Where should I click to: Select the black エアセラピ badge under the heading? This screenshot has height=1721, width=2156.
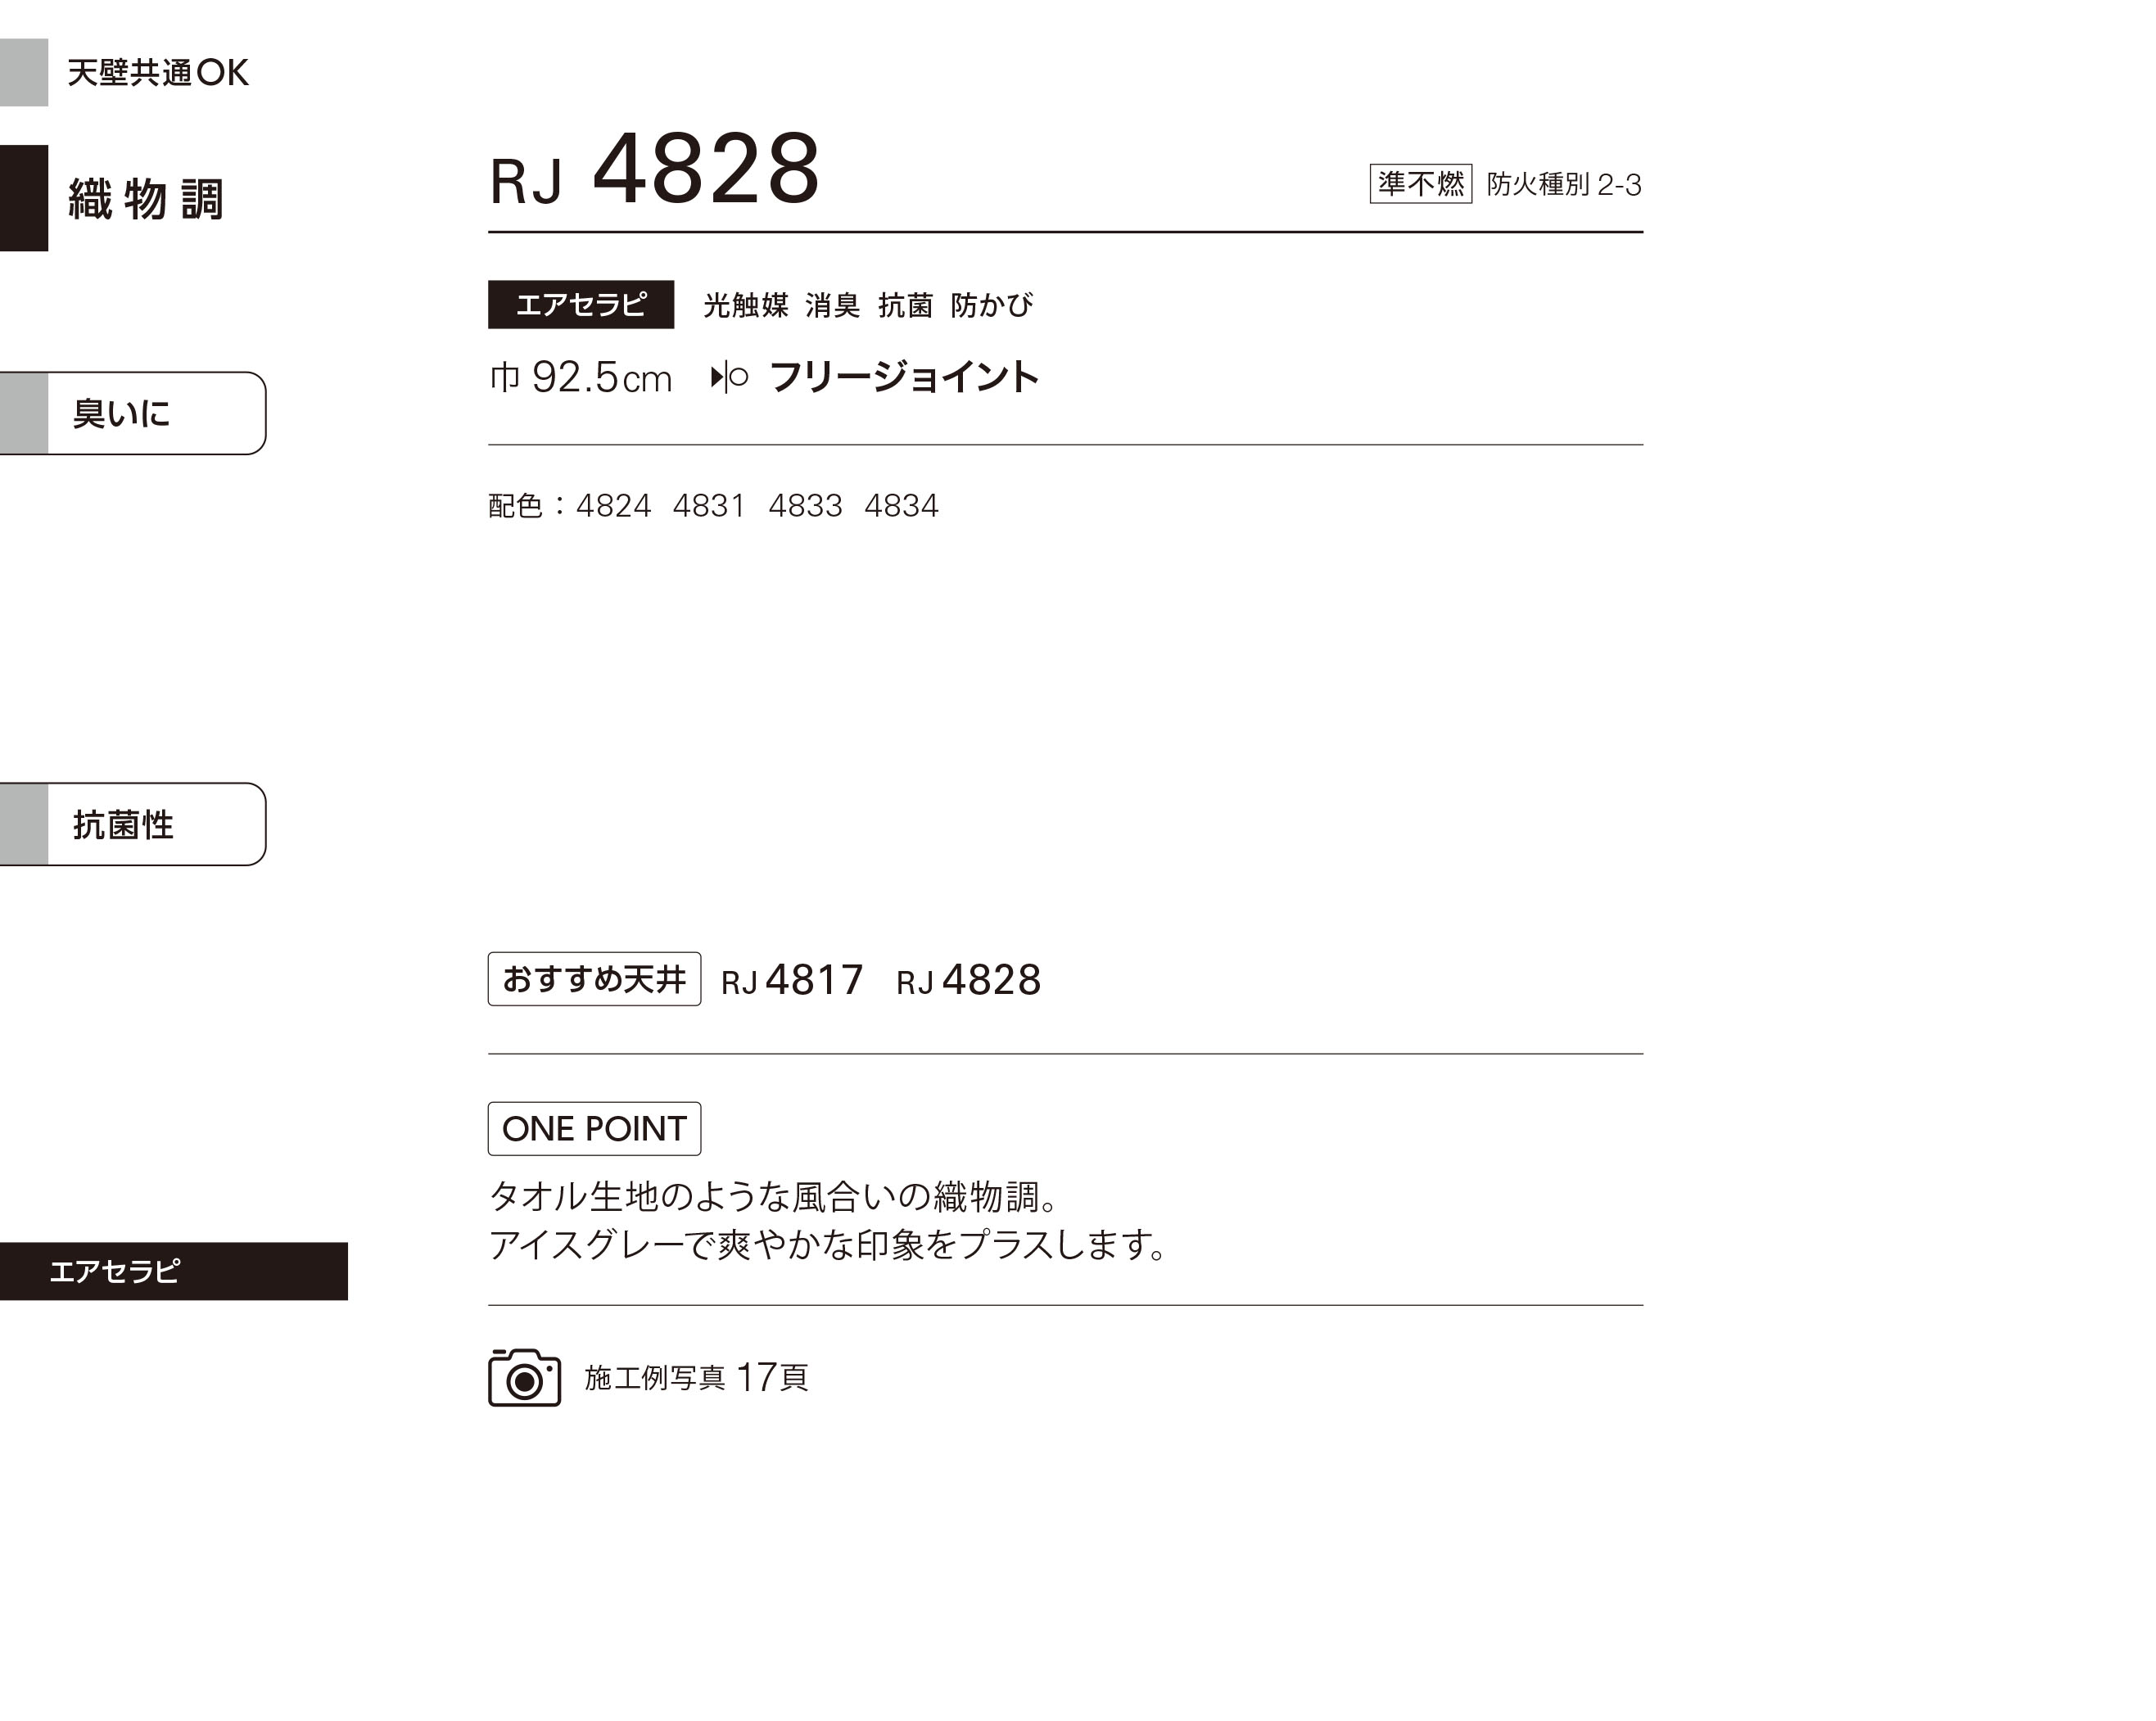(x=580, y=304)
